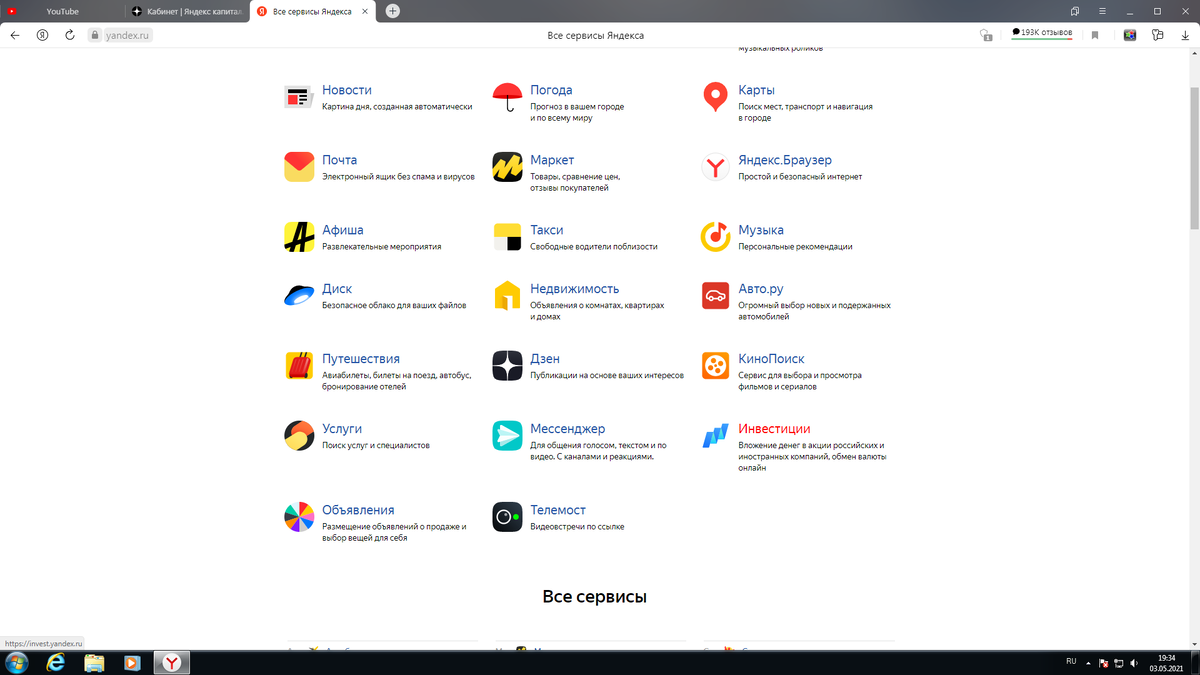The width and height of the screenshot is (1200, 675).
Task: Open the Объявления colorful wheel icon
Action: [x=299, y=517]
